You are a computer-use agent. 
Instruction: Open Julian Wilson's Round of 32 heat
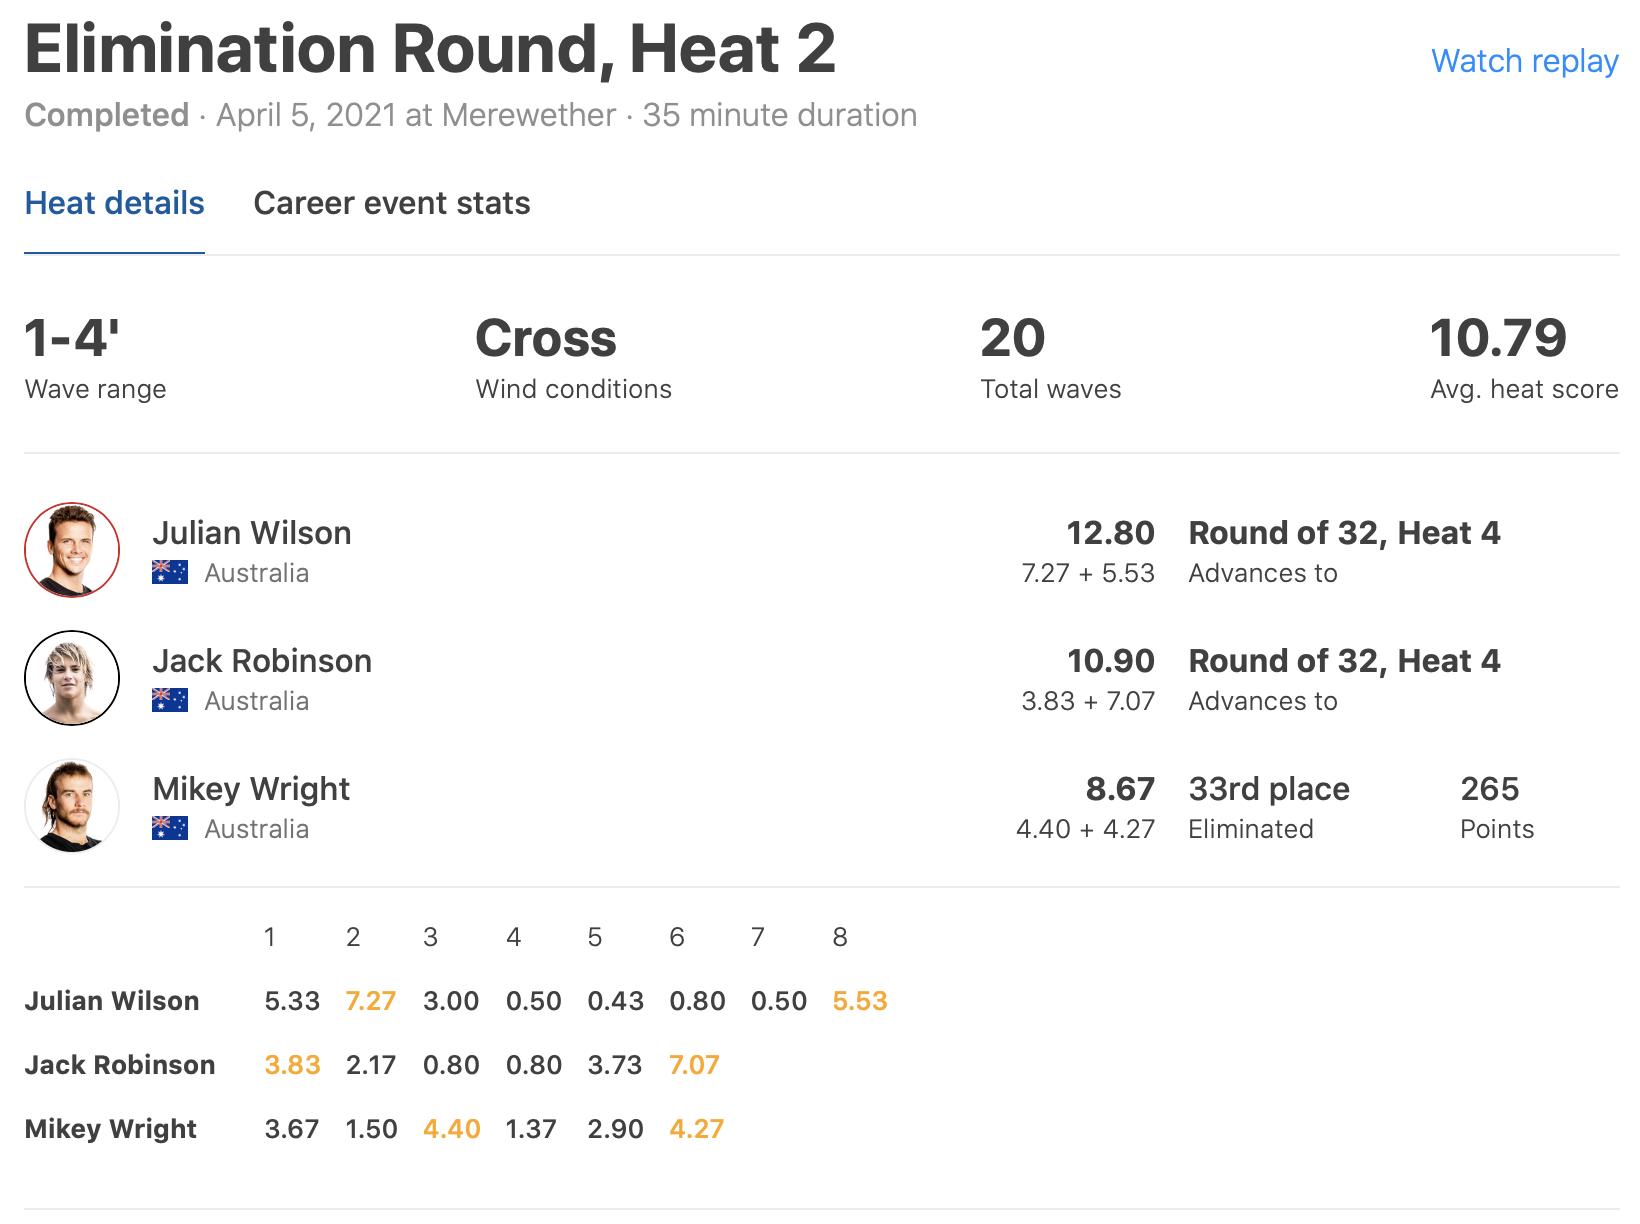coord(1344,533)
